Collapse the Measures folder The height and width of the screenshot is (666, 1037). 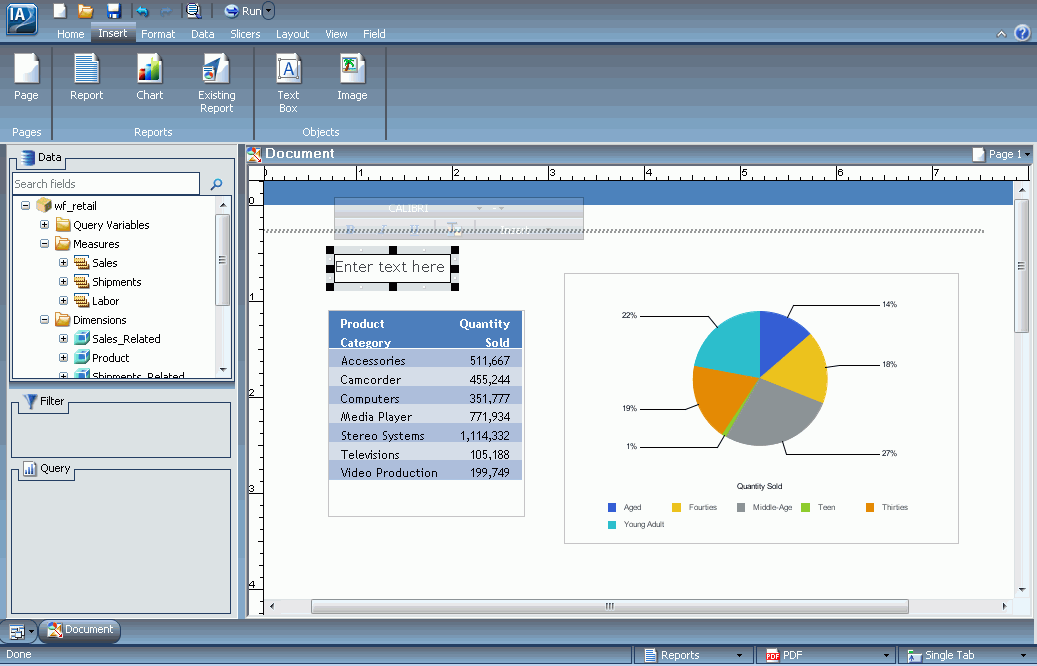(x=44, y=243)
